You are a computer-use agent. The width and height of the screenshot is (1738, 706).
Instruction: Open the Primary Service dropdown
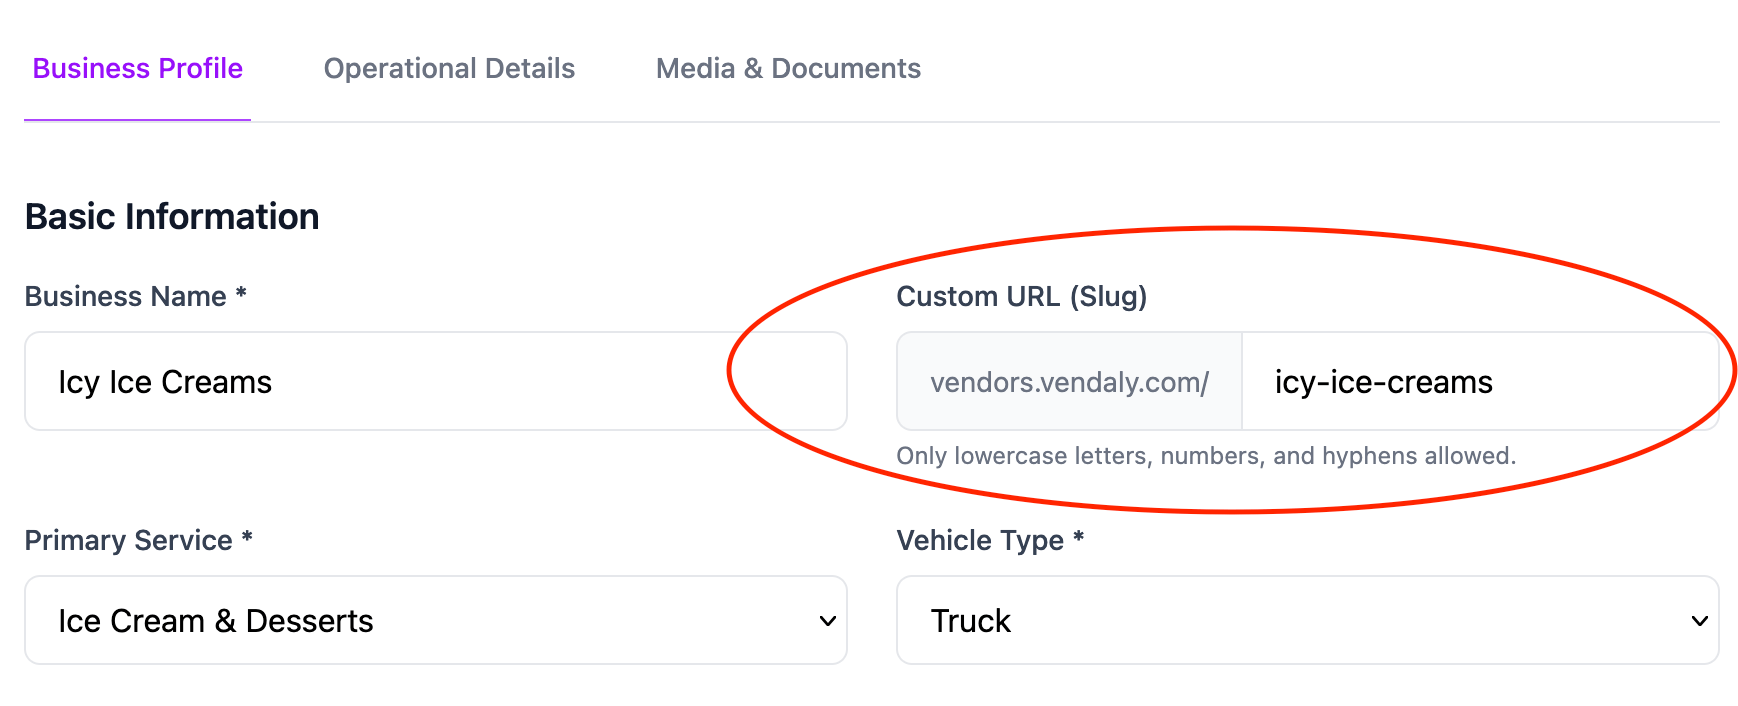point(435,620)
